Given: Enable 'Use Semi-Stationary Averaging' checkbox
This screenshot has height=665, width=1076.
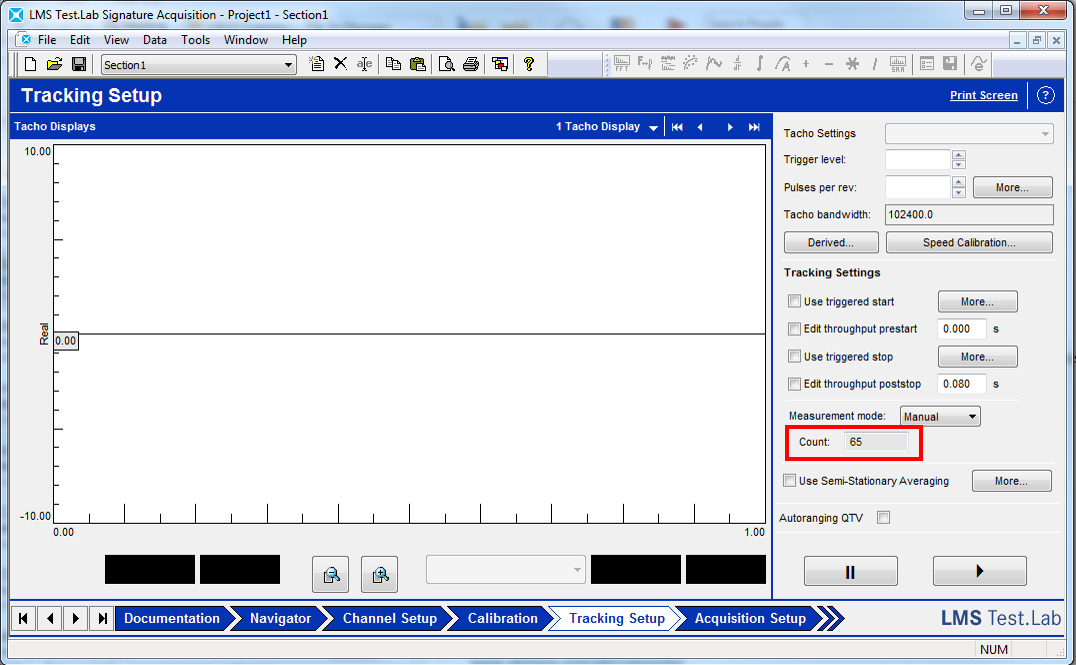Looking at the screenshot, I should (790, 480).
